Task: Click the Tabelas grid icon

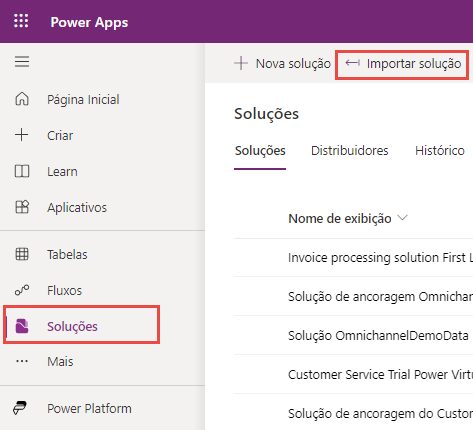Action: click(x=22, y=254)
